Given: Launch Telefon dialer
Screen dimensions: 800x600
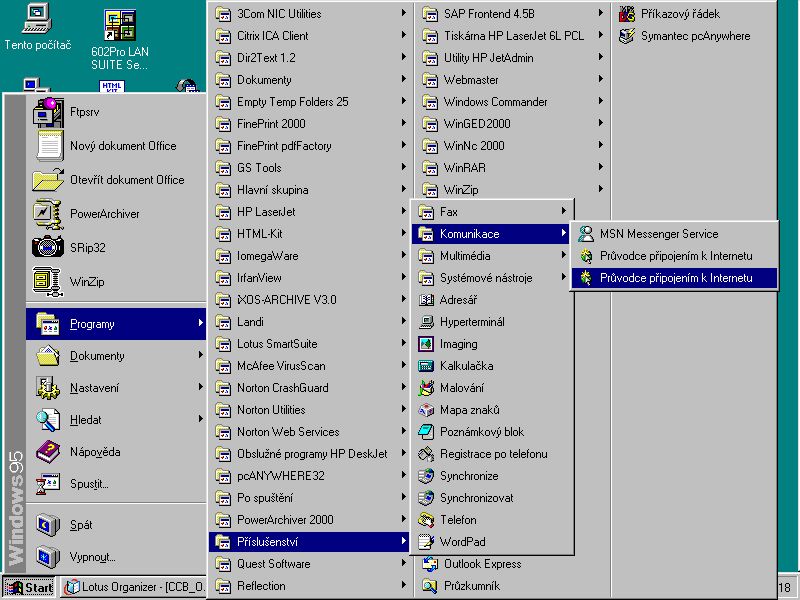Looking at the screenshot, I should pos(492,519).
